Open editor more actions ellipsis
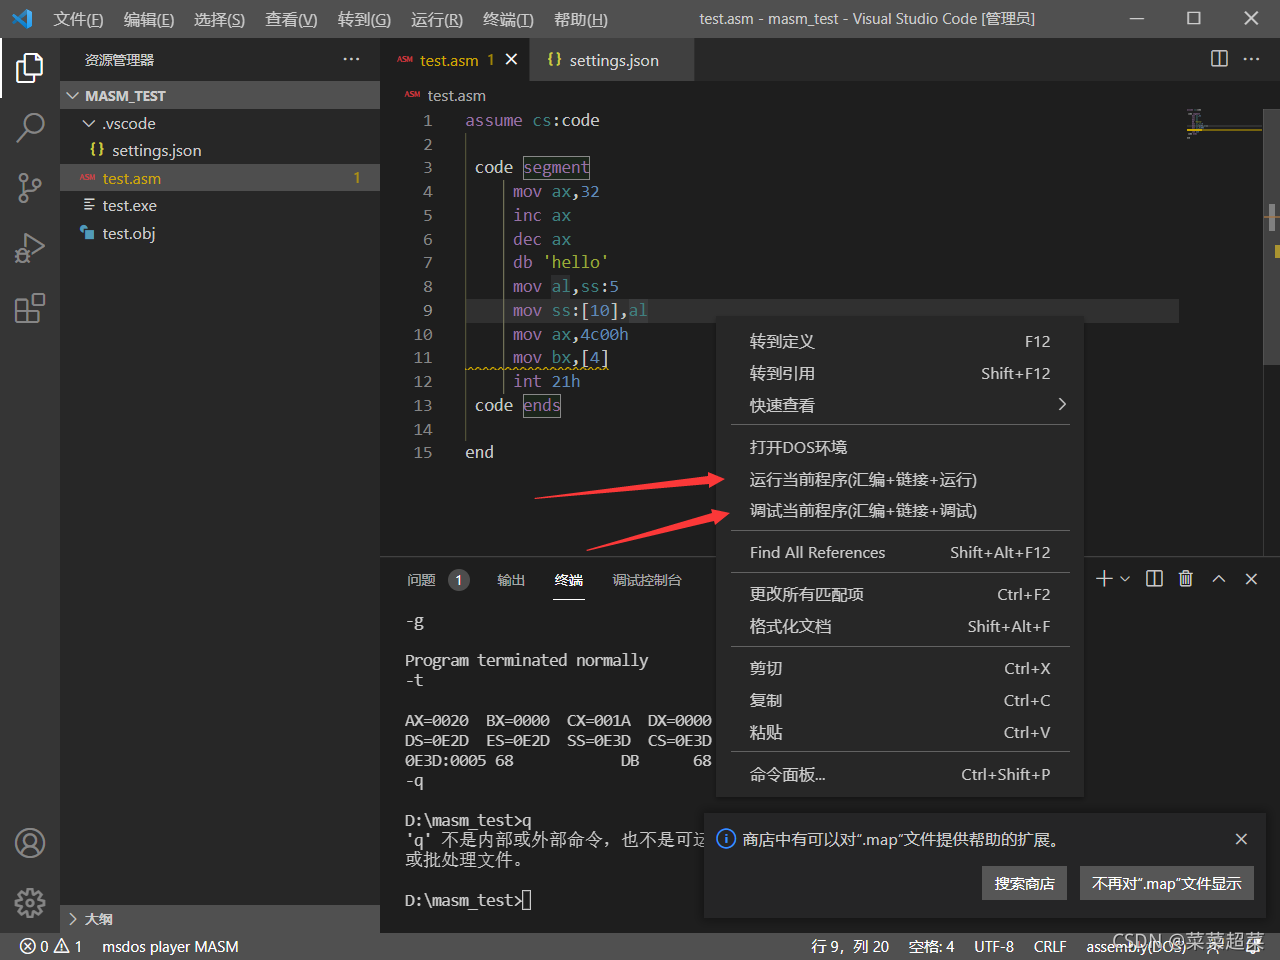The image size is (1280, 960). [1251, 59]
